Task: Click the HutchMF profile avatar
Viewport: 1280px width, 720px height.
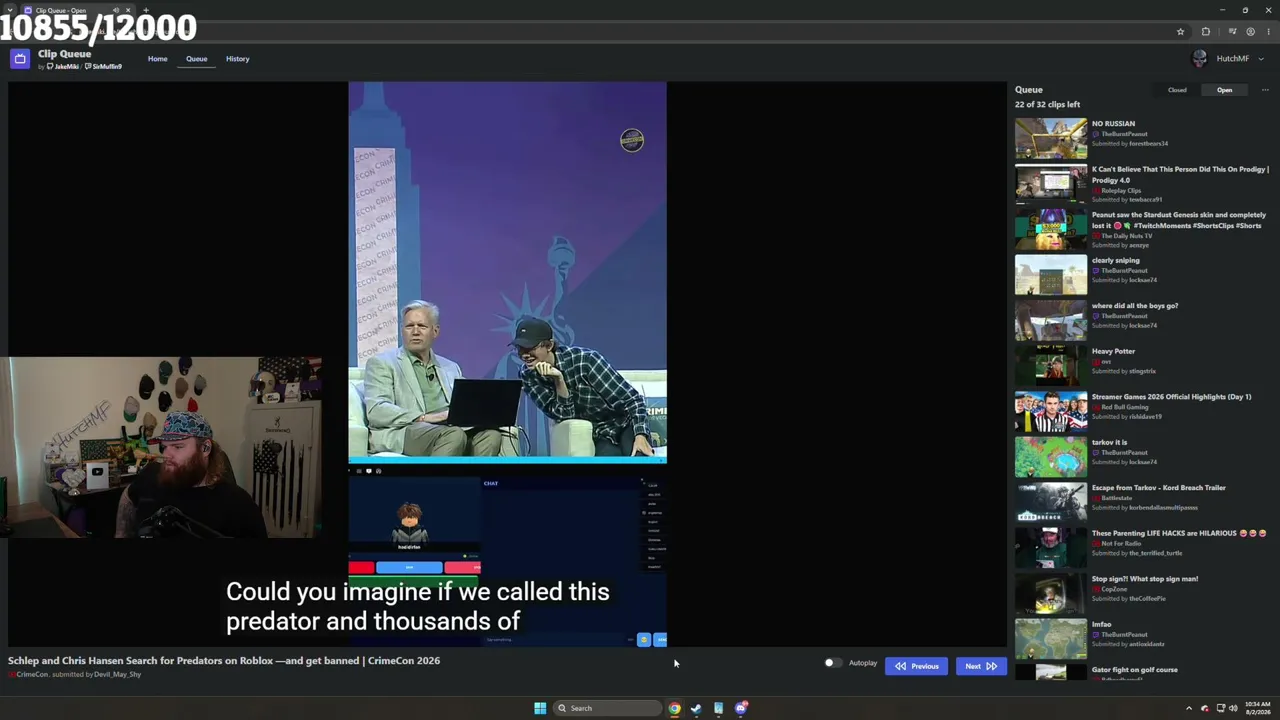Action: [x=1200, y=59]
